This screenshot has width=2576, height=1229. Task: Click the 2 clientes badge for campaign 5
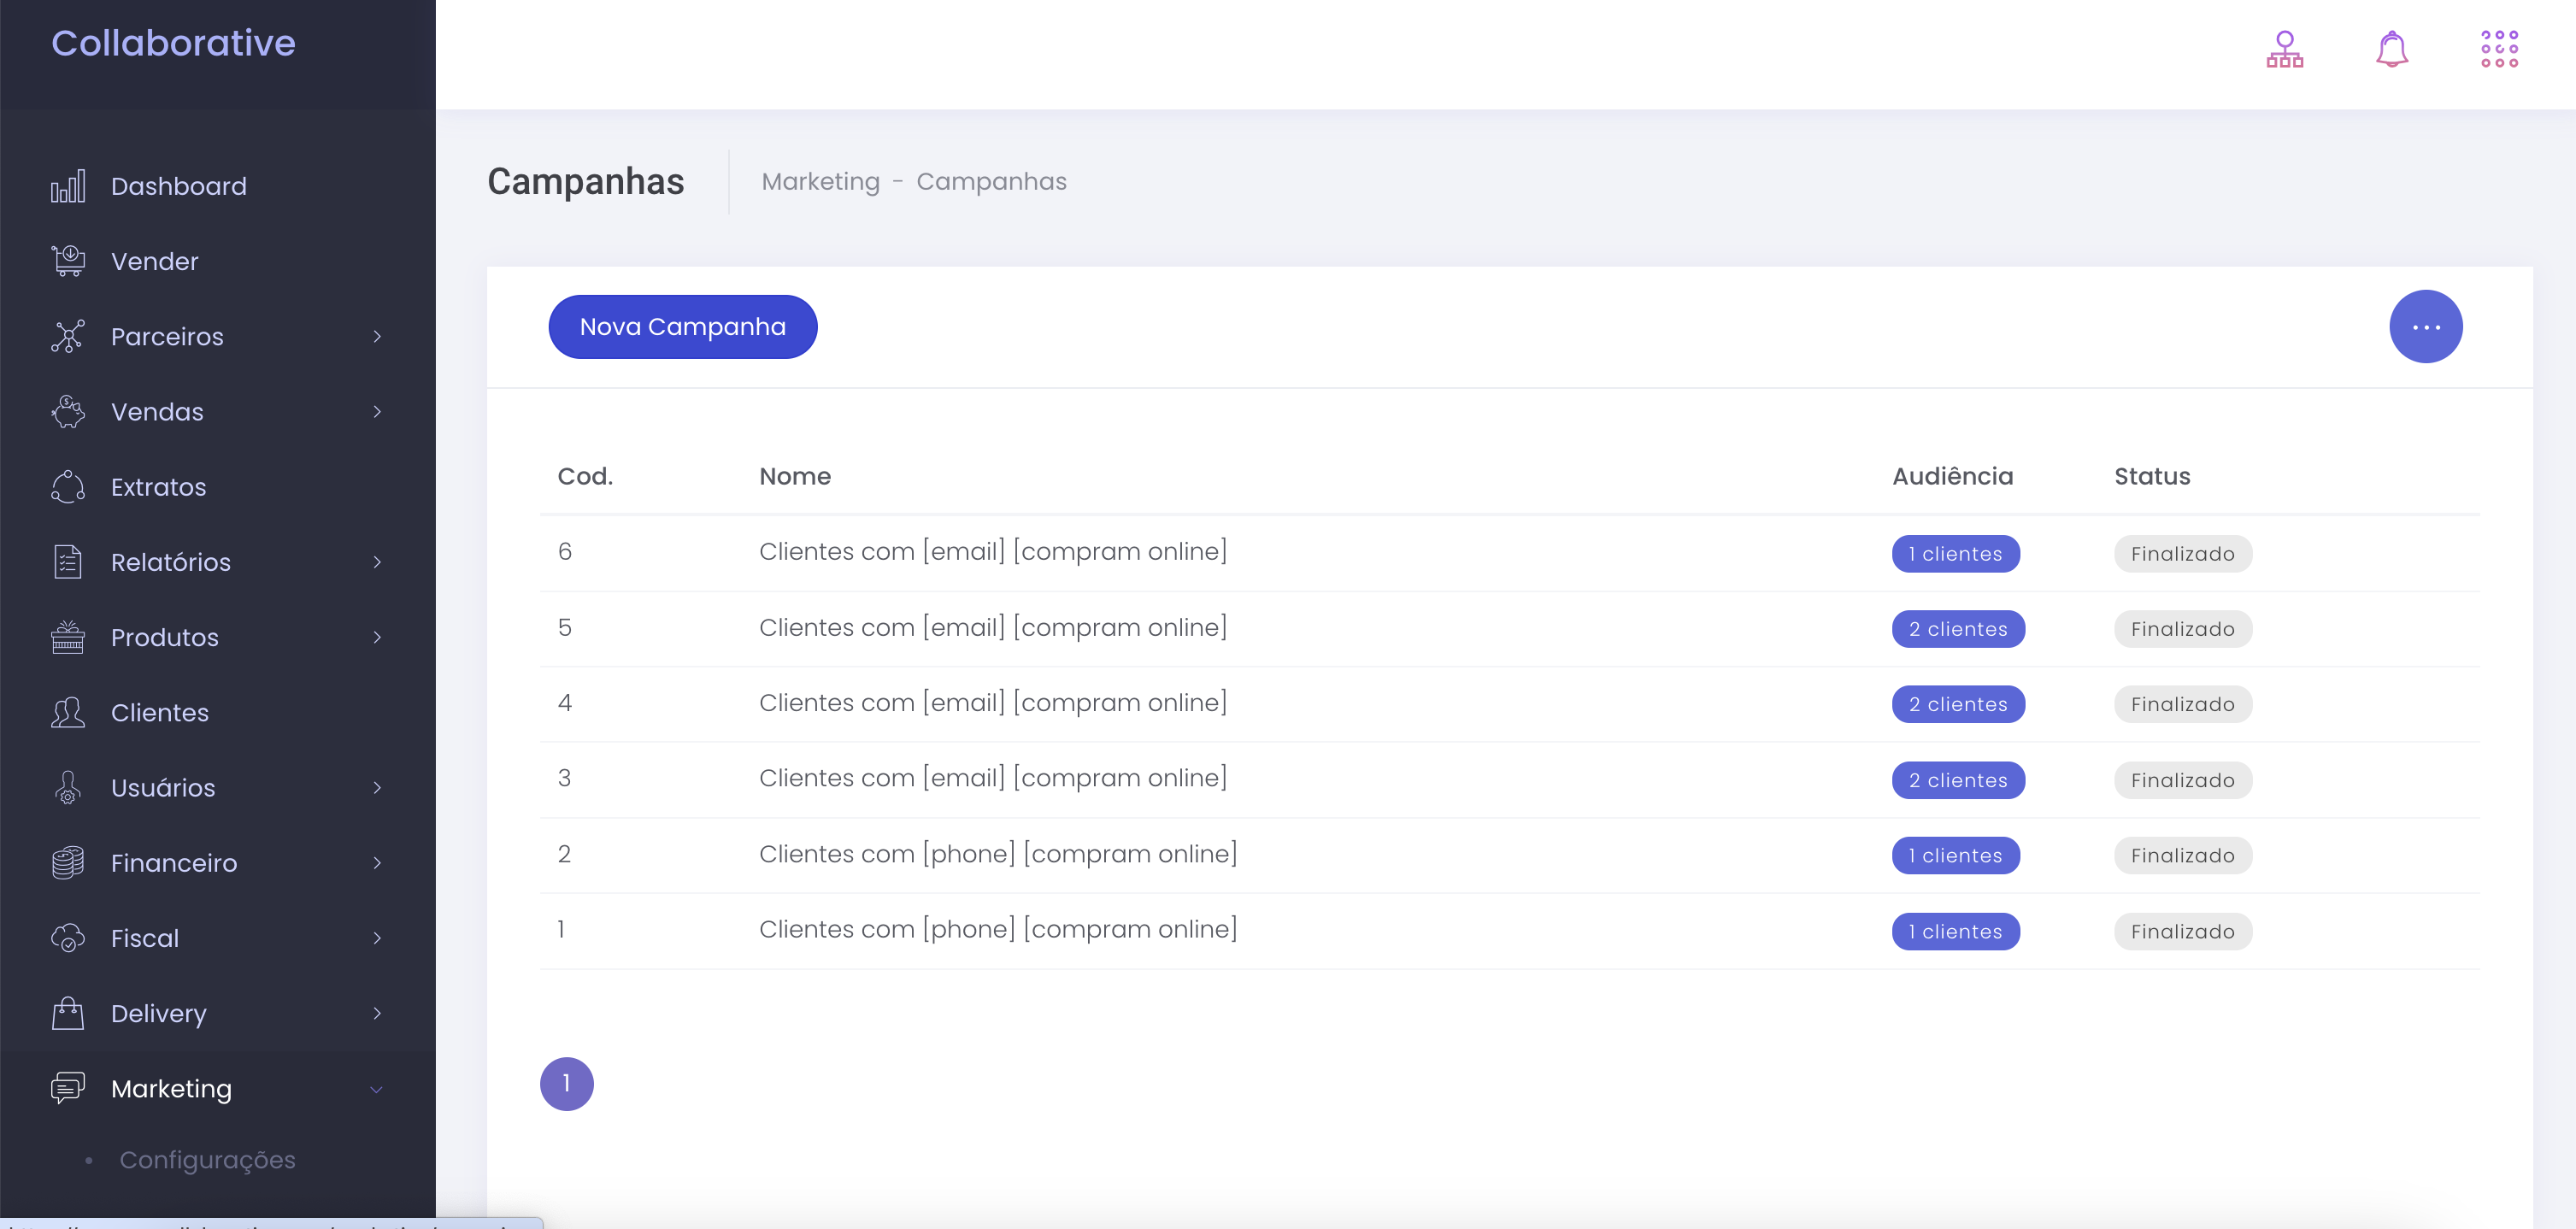pyautogui.click(x=1958, y=629)
